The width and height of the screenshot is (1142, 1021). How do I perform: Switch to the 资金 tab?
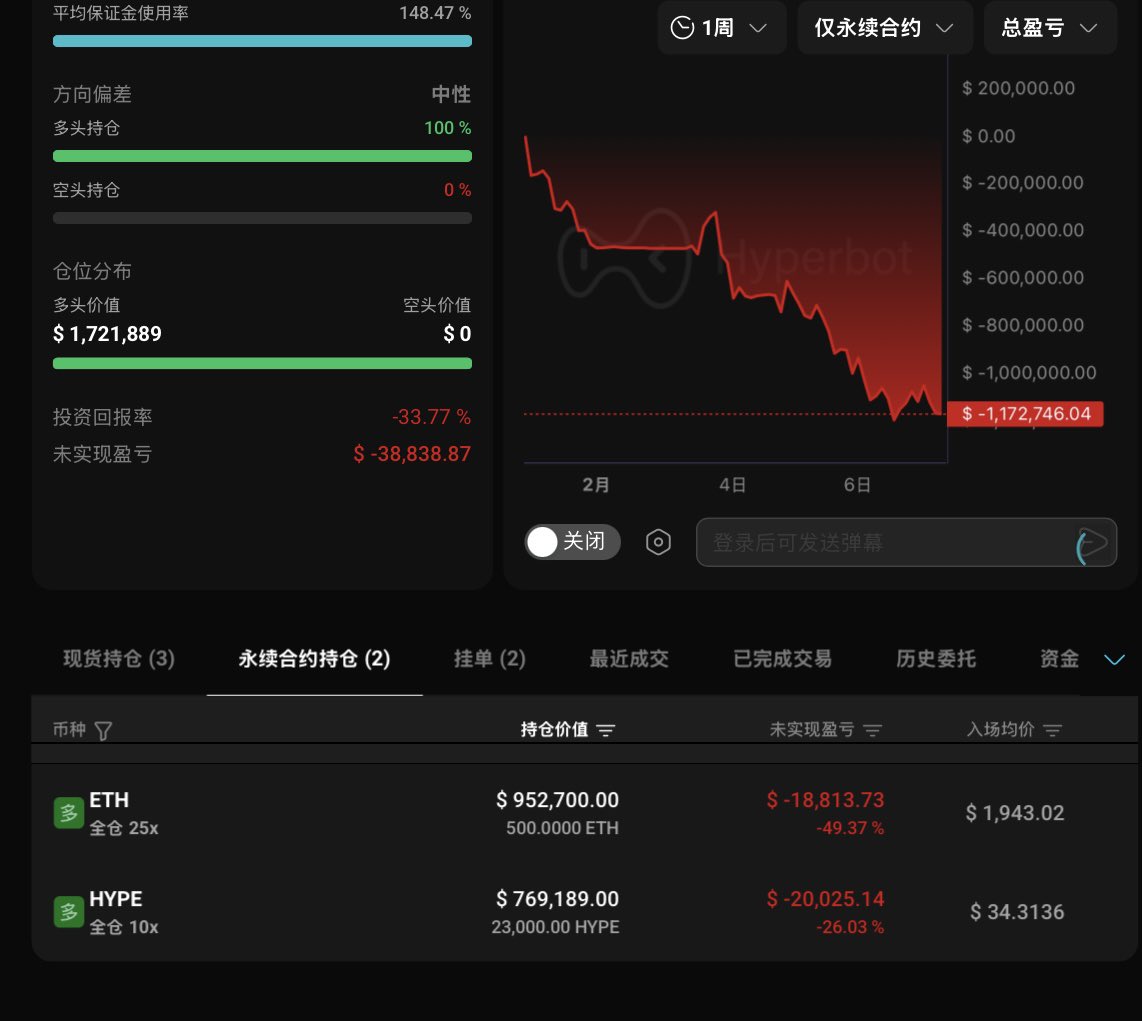[x=1059, y=659]
